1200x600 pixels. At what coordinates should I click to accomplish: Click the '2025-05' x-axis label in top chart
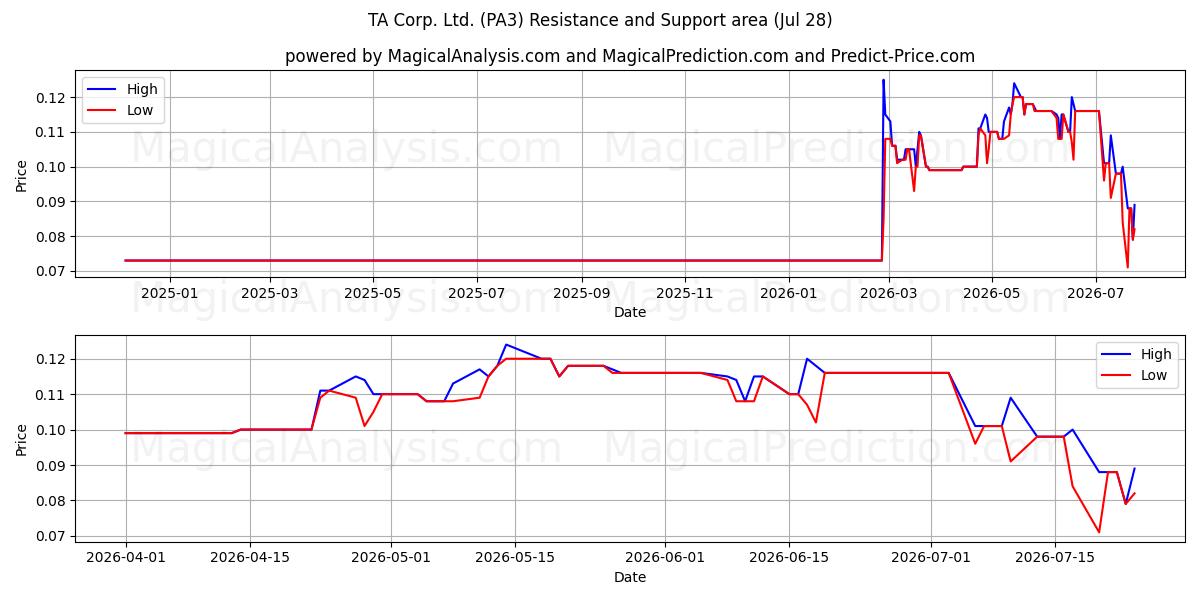[373, 293]
